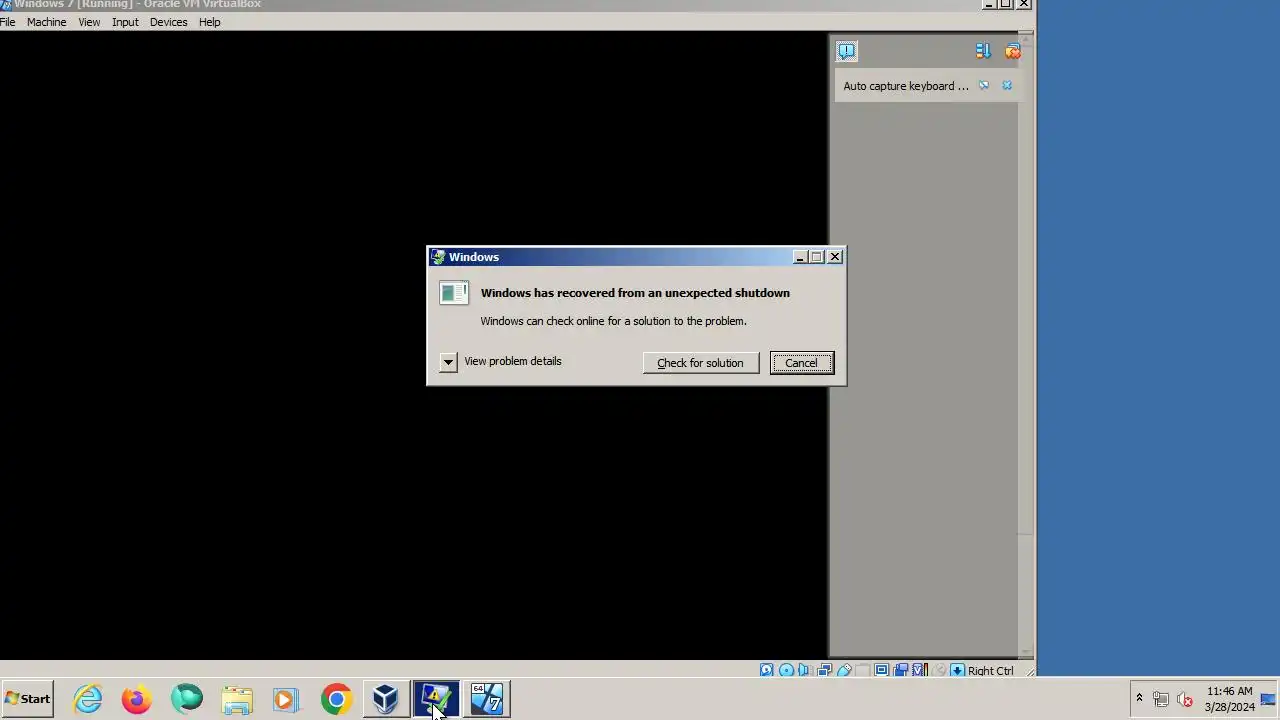Show hidden system tray icons
Image resolution: width=1280 pixels, height=720 pixels.
[1139, 698]
